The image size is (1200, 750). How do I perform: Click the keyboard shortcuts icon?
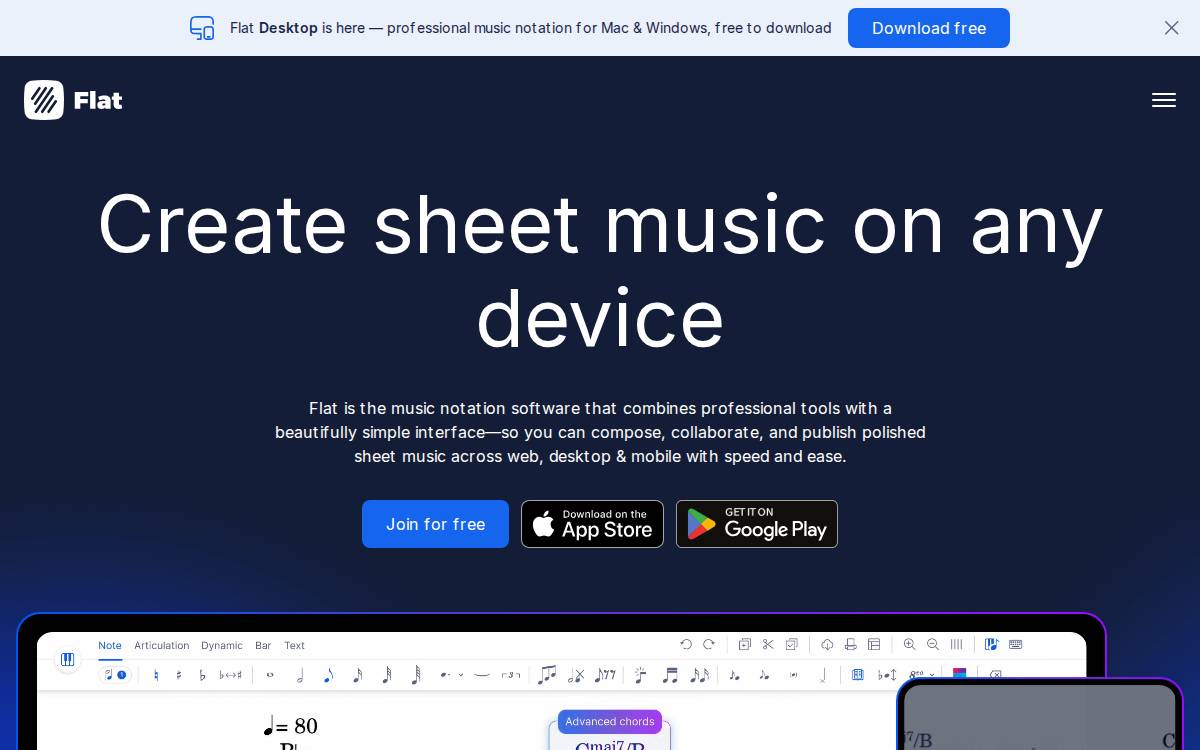[x=1016, y=645]
